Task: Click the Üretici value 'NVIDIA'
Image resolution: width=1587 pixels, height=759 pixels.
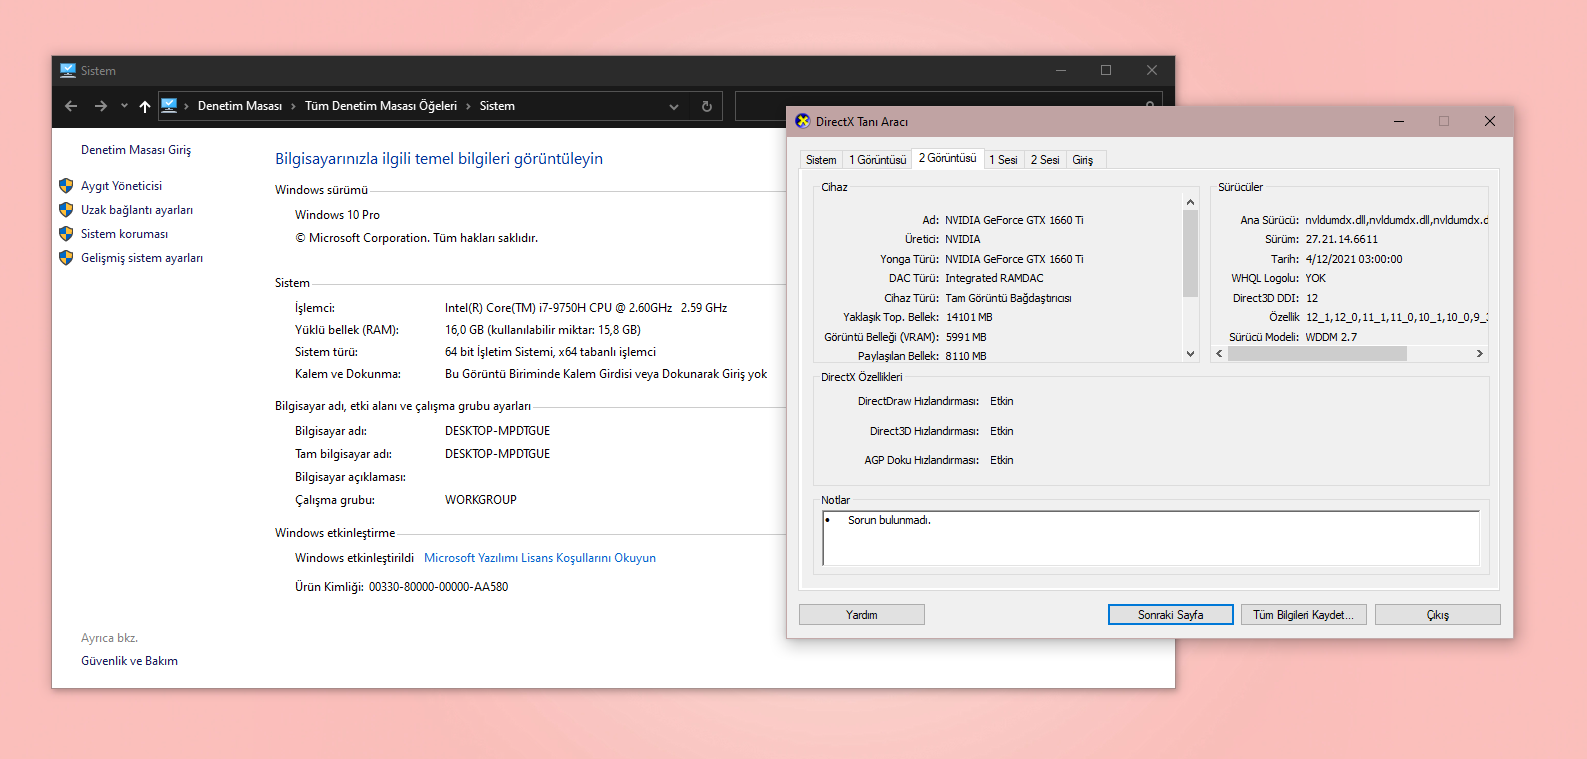Action: [x=963, y=239]
